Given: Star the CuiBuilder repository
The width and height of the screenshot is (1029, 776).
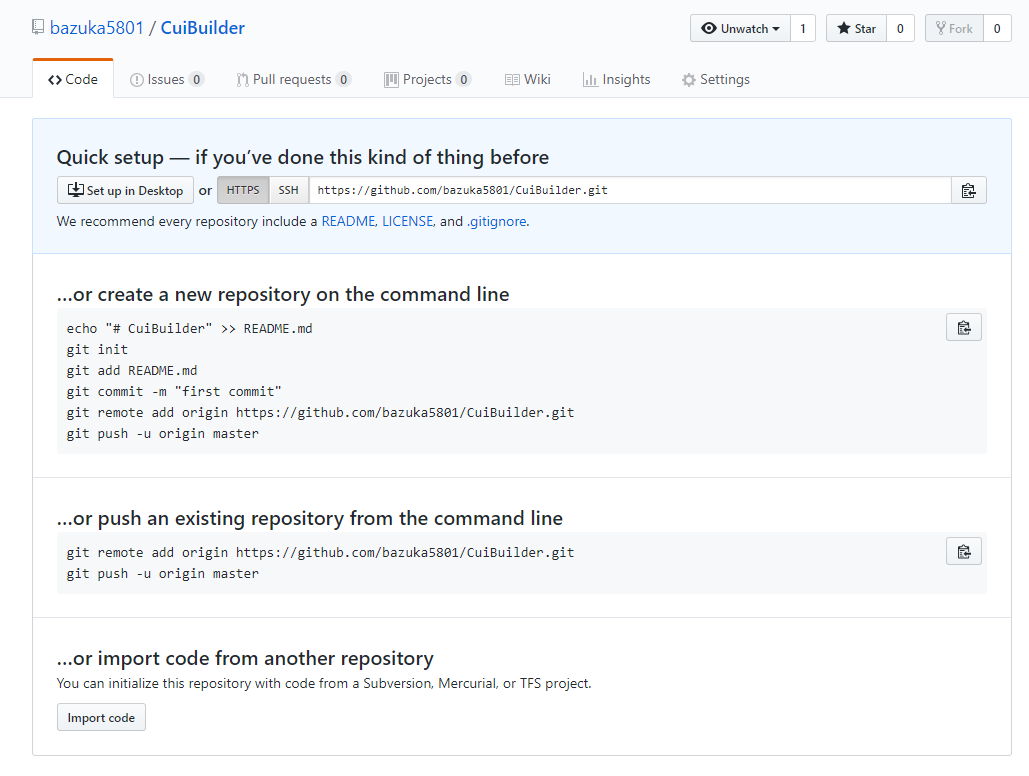Looking at the screenshot, I should pos(856,28).
